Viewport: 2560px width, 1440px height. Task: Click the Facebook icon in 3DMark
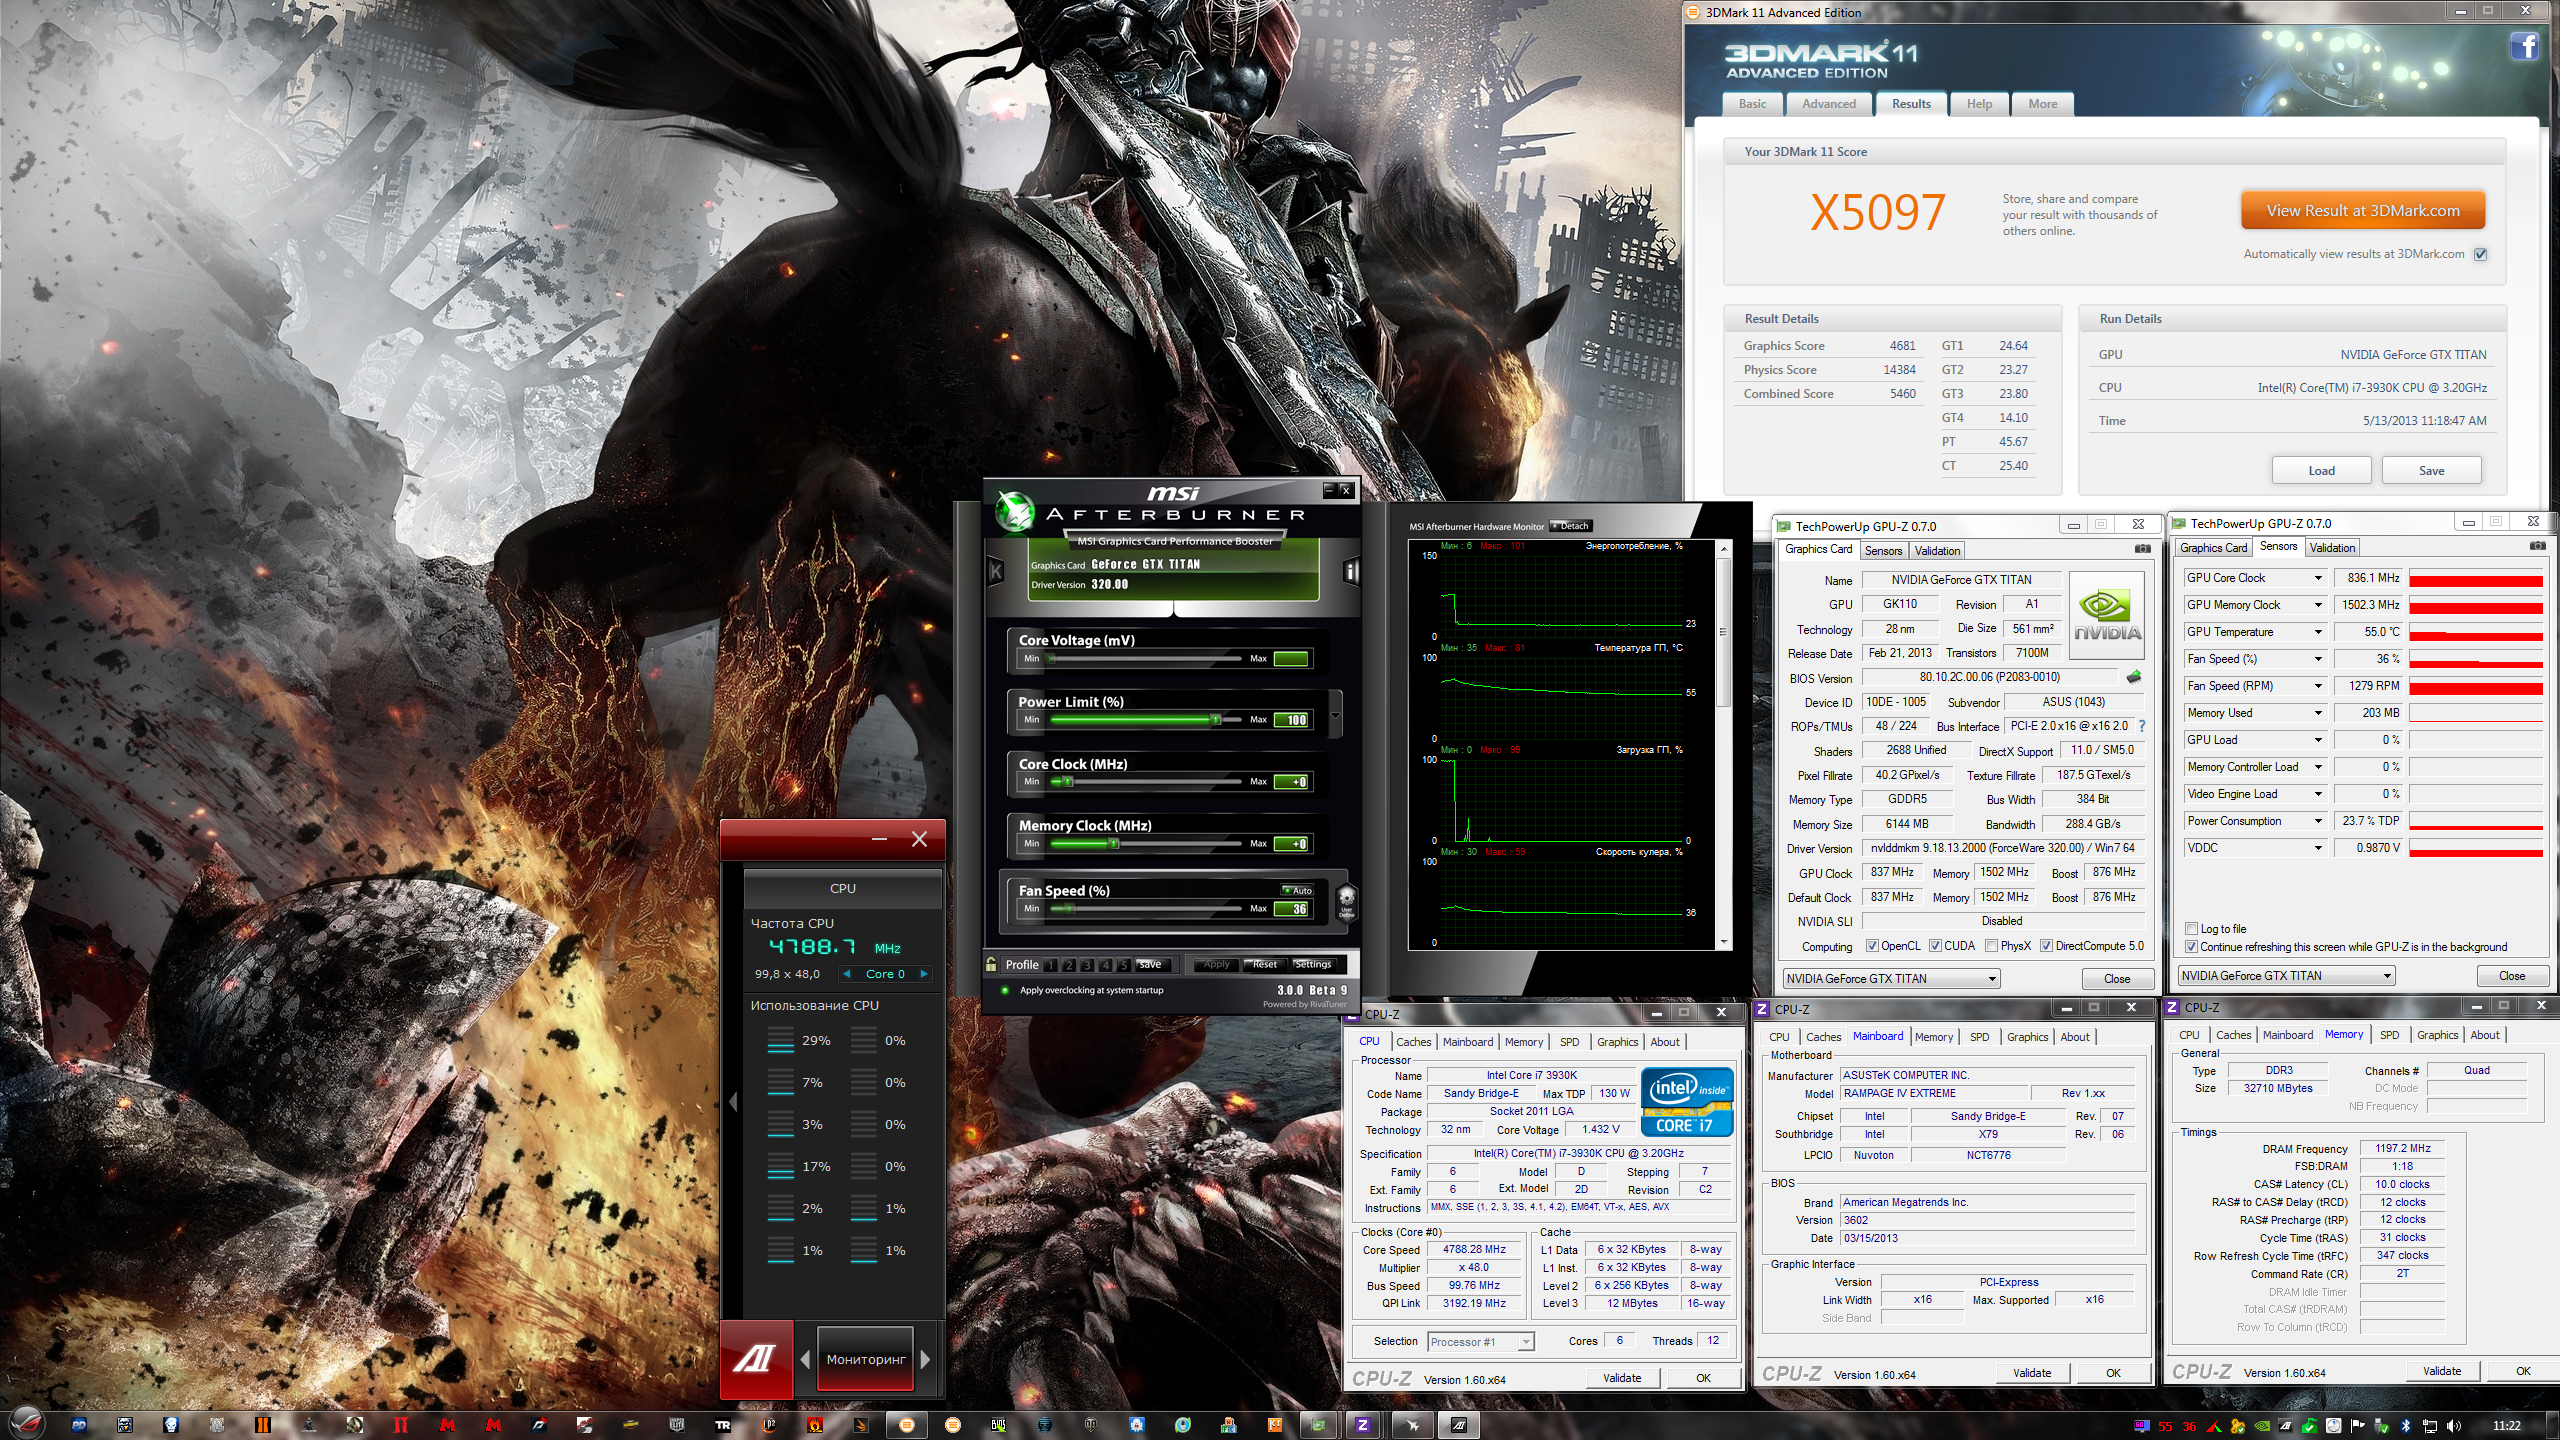coord(2523,46)
